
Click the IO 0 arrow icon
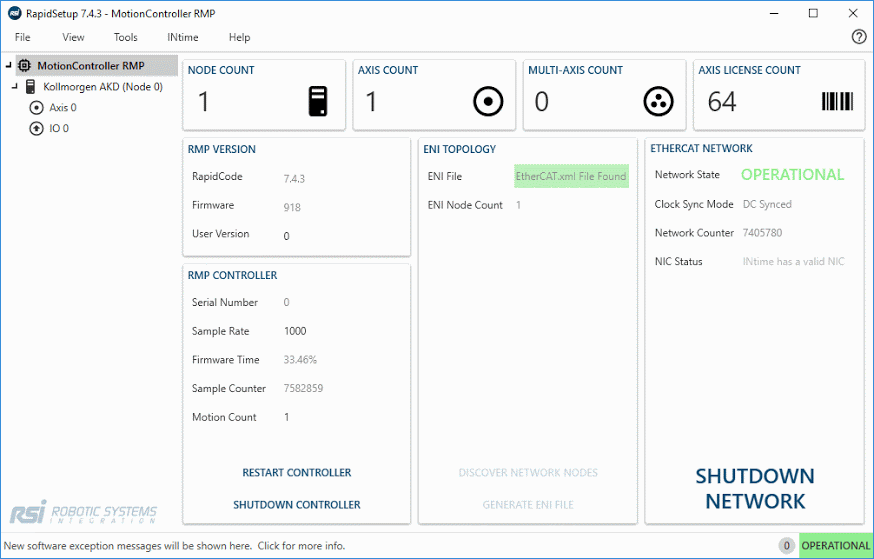pos(37,128)
